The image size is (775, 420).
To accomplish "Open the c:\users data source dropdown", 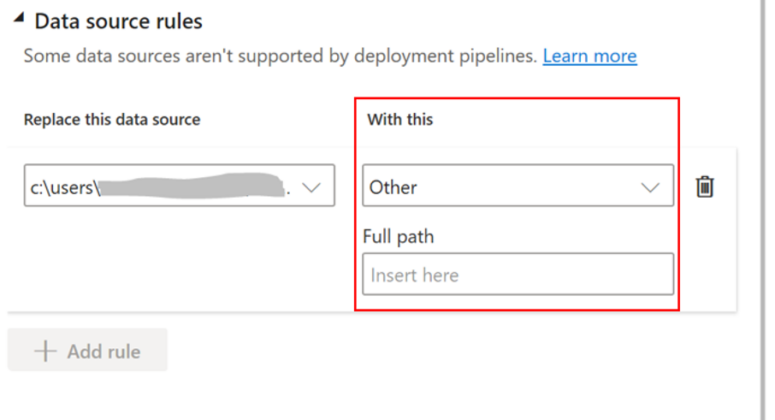I will [179, 186].
